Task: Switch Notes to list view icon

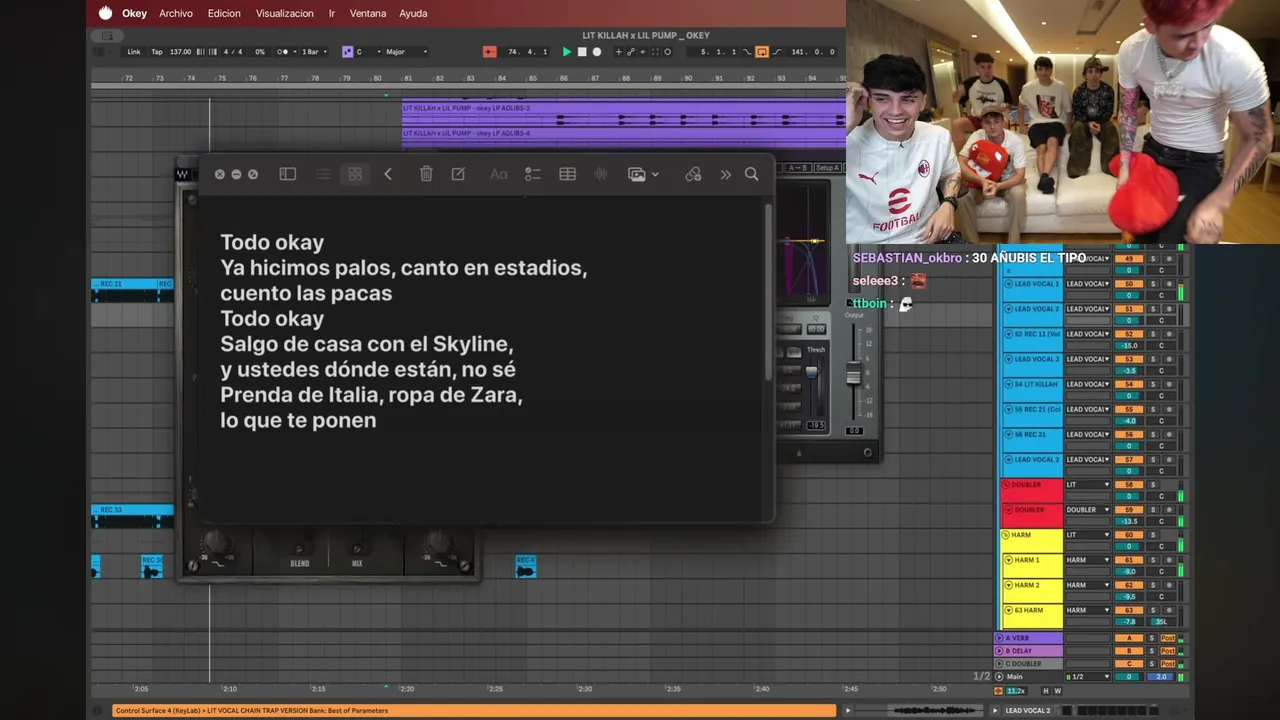Action: coord(323,174)
